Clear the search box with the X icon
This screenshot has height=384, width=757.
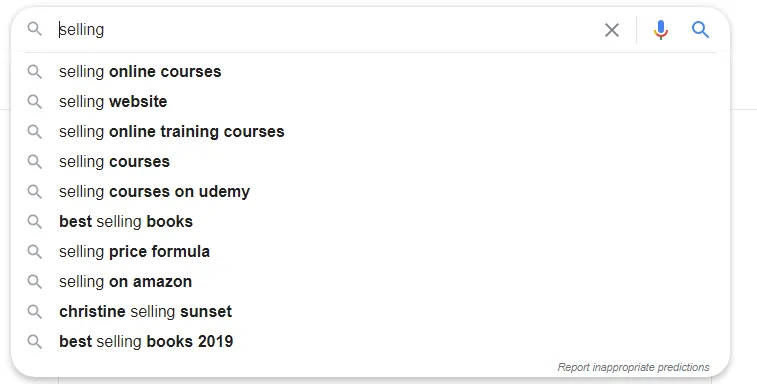tap(612, 30)
